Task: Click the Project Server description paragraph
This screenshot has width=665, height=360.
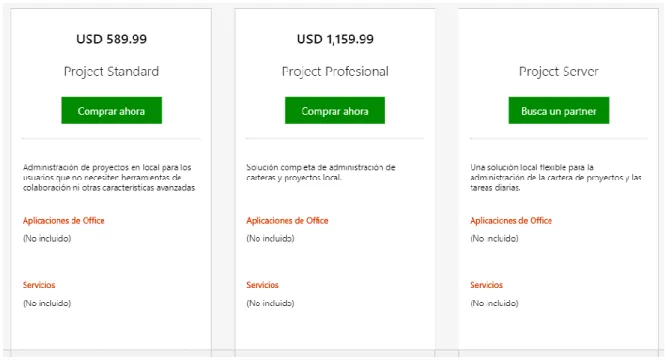Action: [x=556, y=177]
